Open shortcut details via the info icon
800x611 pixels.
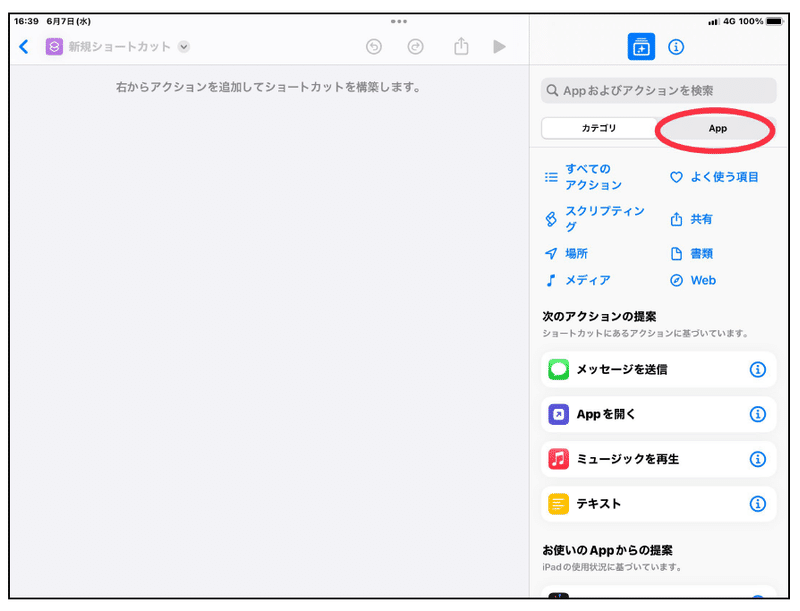coord(676,47)
